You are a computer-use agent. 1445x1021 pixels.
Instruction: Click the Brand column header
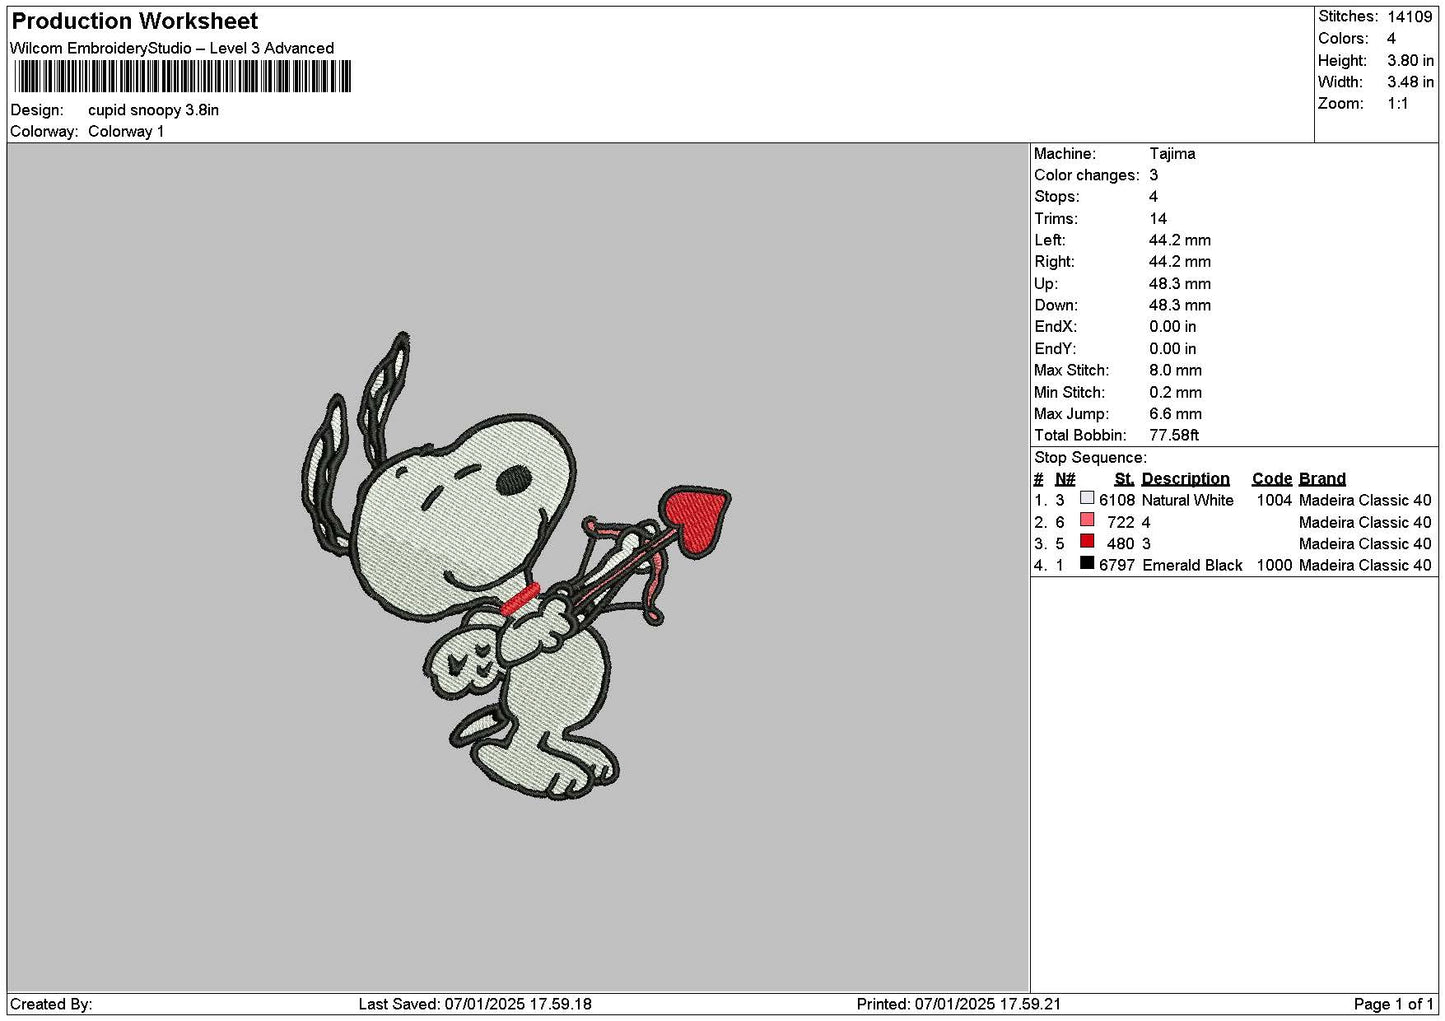(x=1322, y=479)
